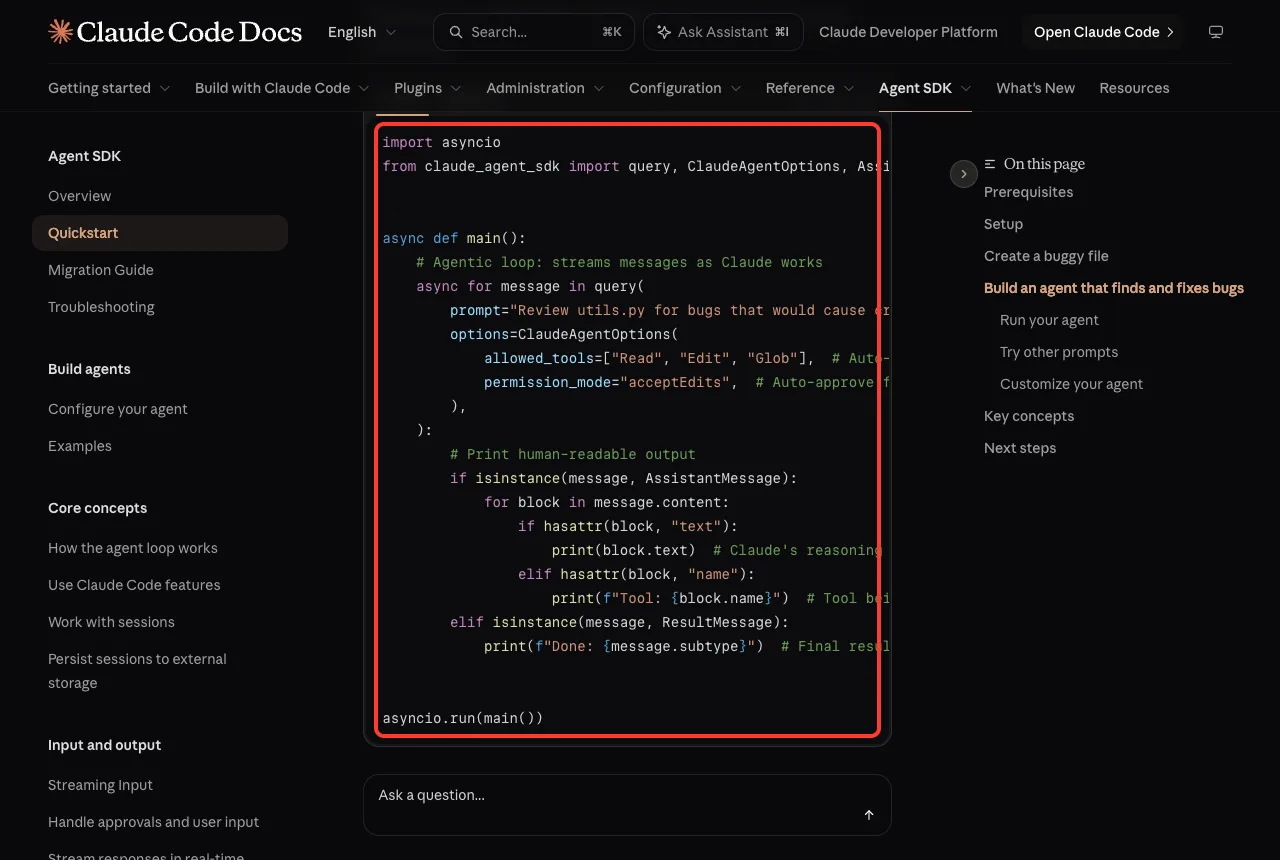Toggle the theme with the monitor icon

pyautogui.click(x=1216, y=32)
